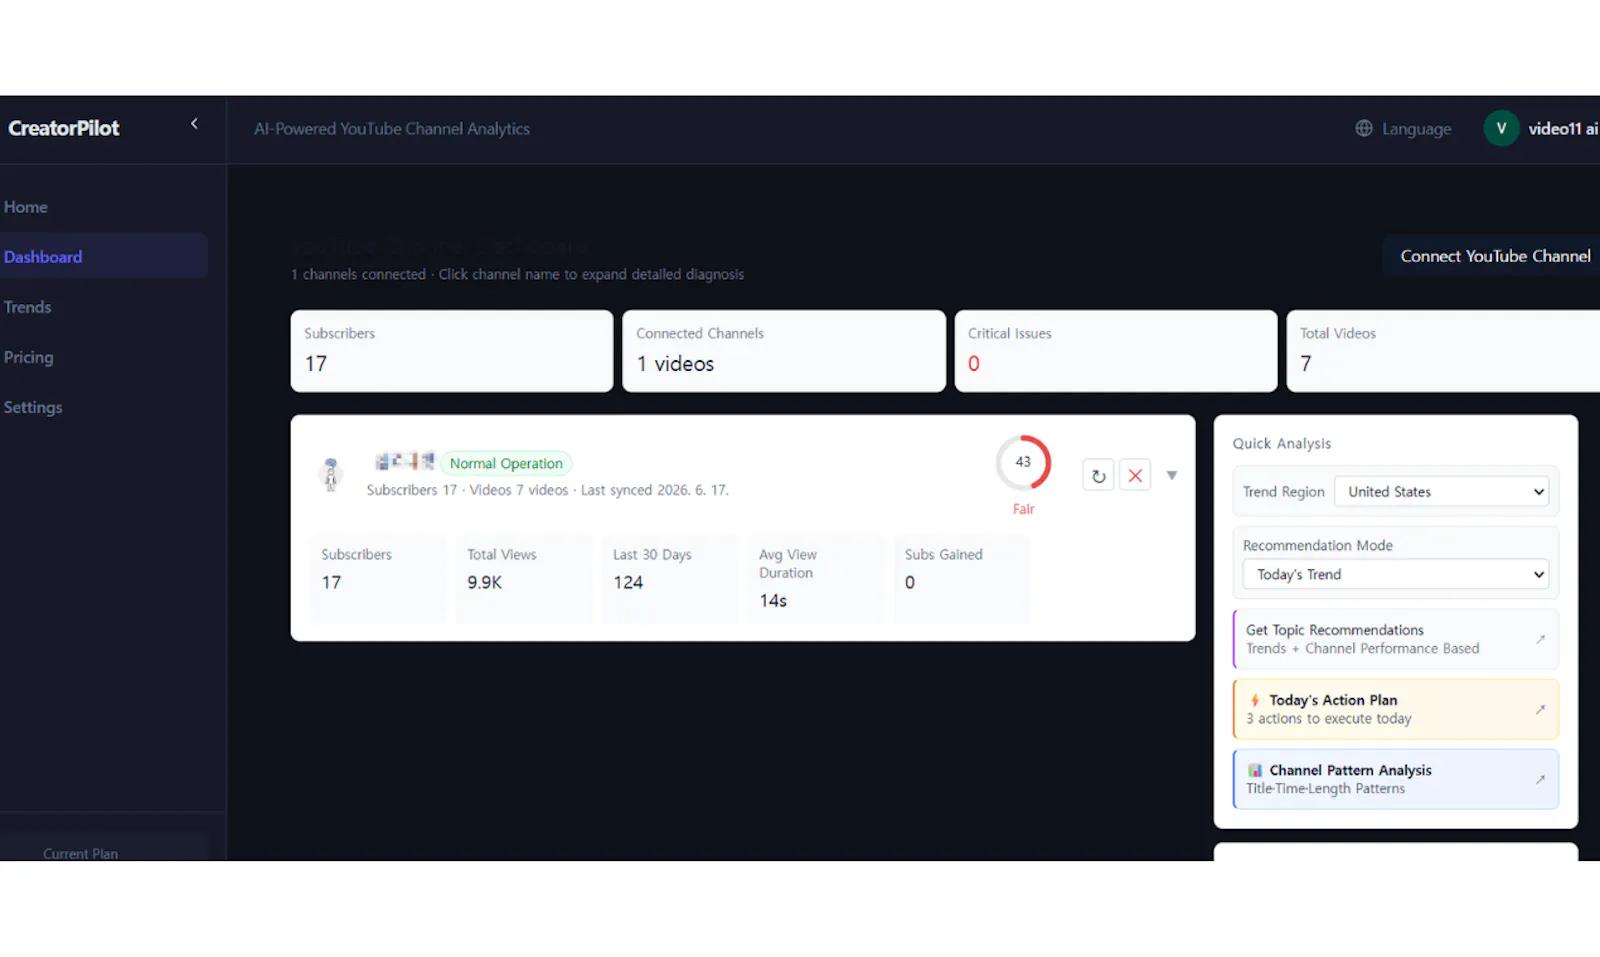
Task: Open the green V user avatar
Action: click(1501, 128)
